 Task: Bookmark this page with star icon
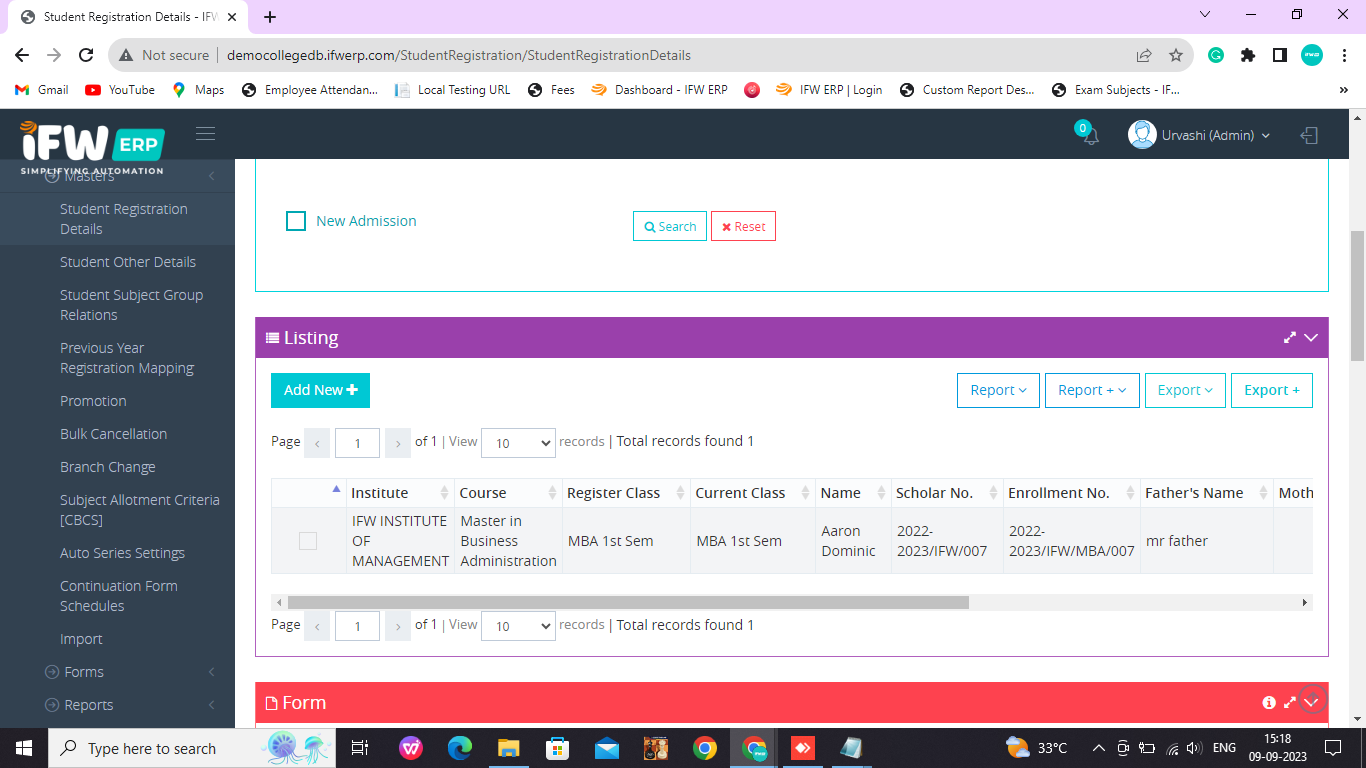click(x=1176, y=55)
